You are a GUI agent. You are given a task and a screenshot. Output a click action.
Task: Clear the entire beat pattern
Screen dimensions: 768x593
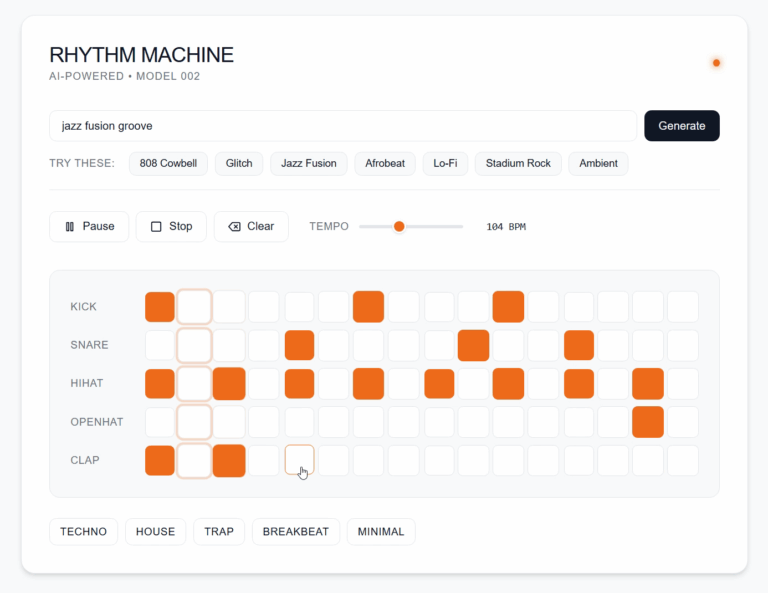[x=251, y=226]
